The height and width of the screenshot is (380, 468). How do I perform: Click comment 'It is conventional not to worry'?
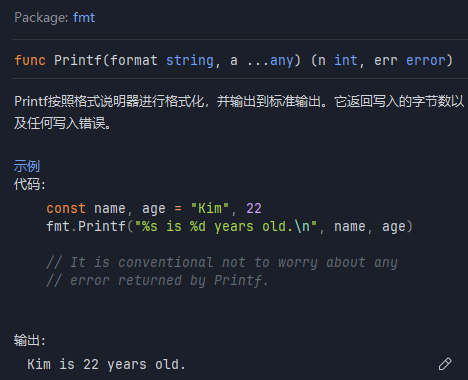[x=222, y=262]
